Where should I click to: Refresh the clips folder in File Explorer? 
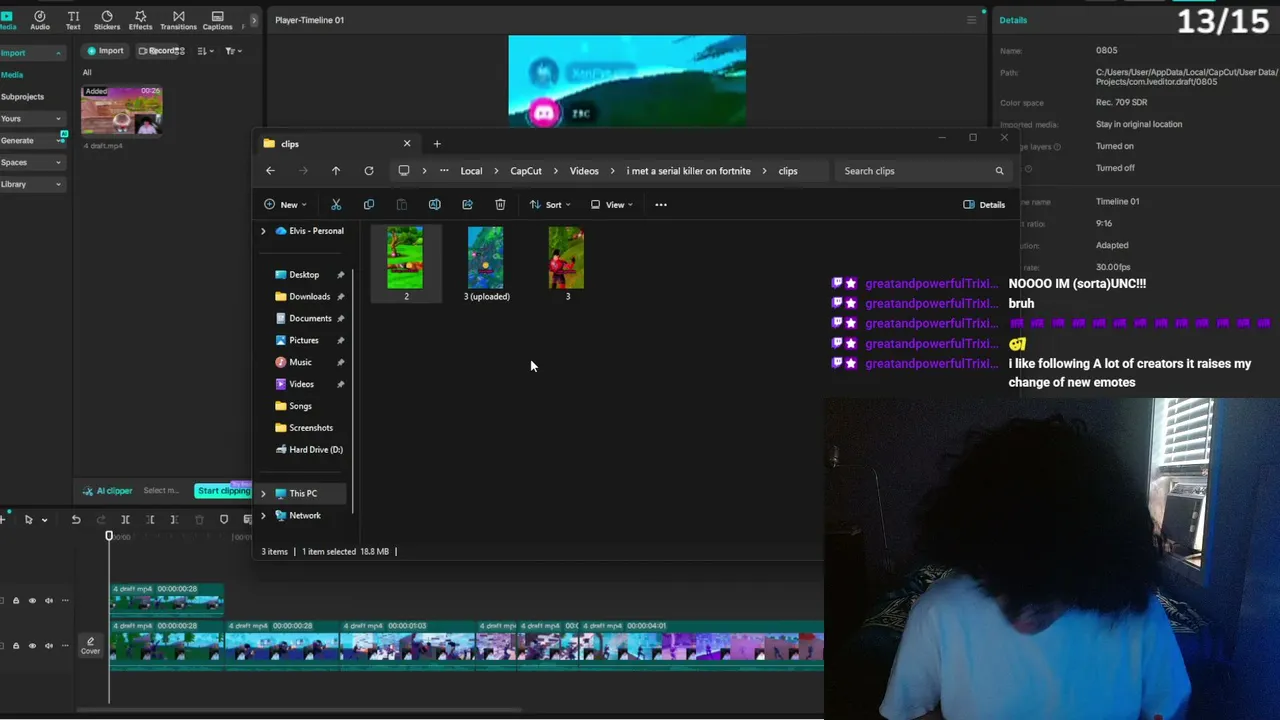pos(369,171)
